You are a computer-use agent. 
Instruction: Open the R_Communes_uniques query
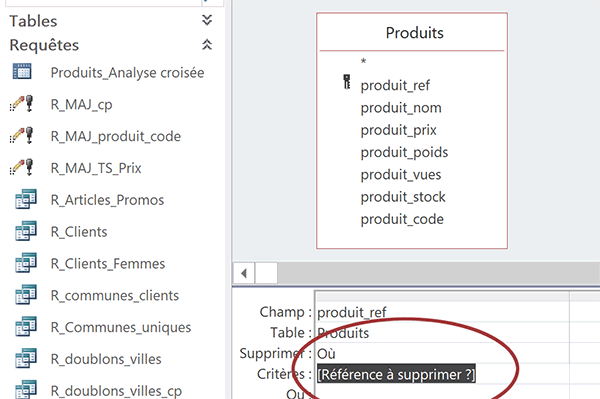click(x=121, y=327)
